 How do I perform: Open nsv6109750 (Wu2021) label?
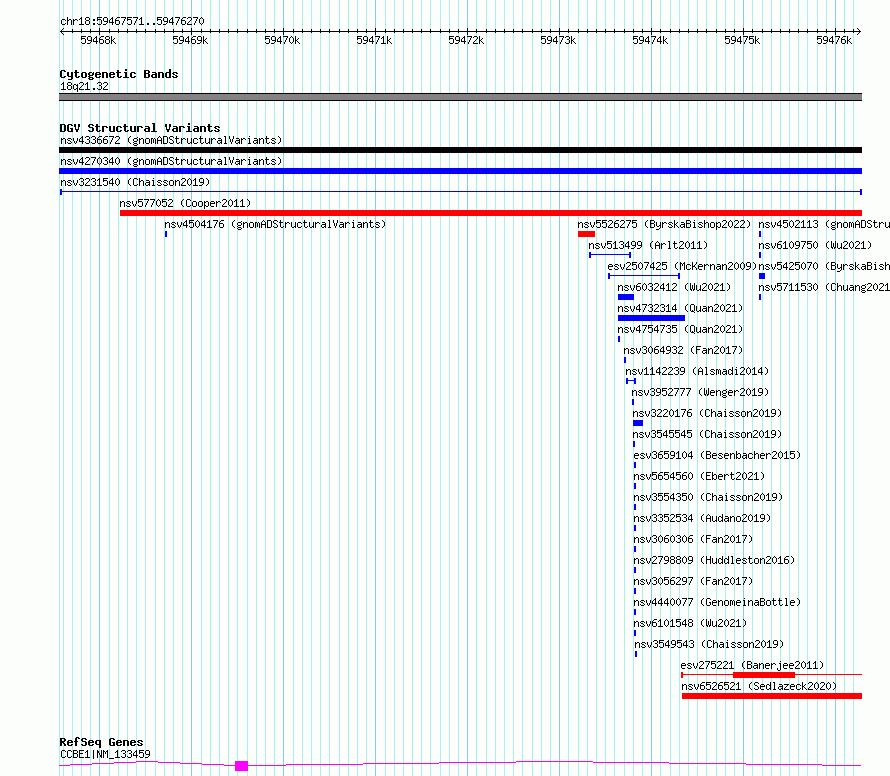815,245
